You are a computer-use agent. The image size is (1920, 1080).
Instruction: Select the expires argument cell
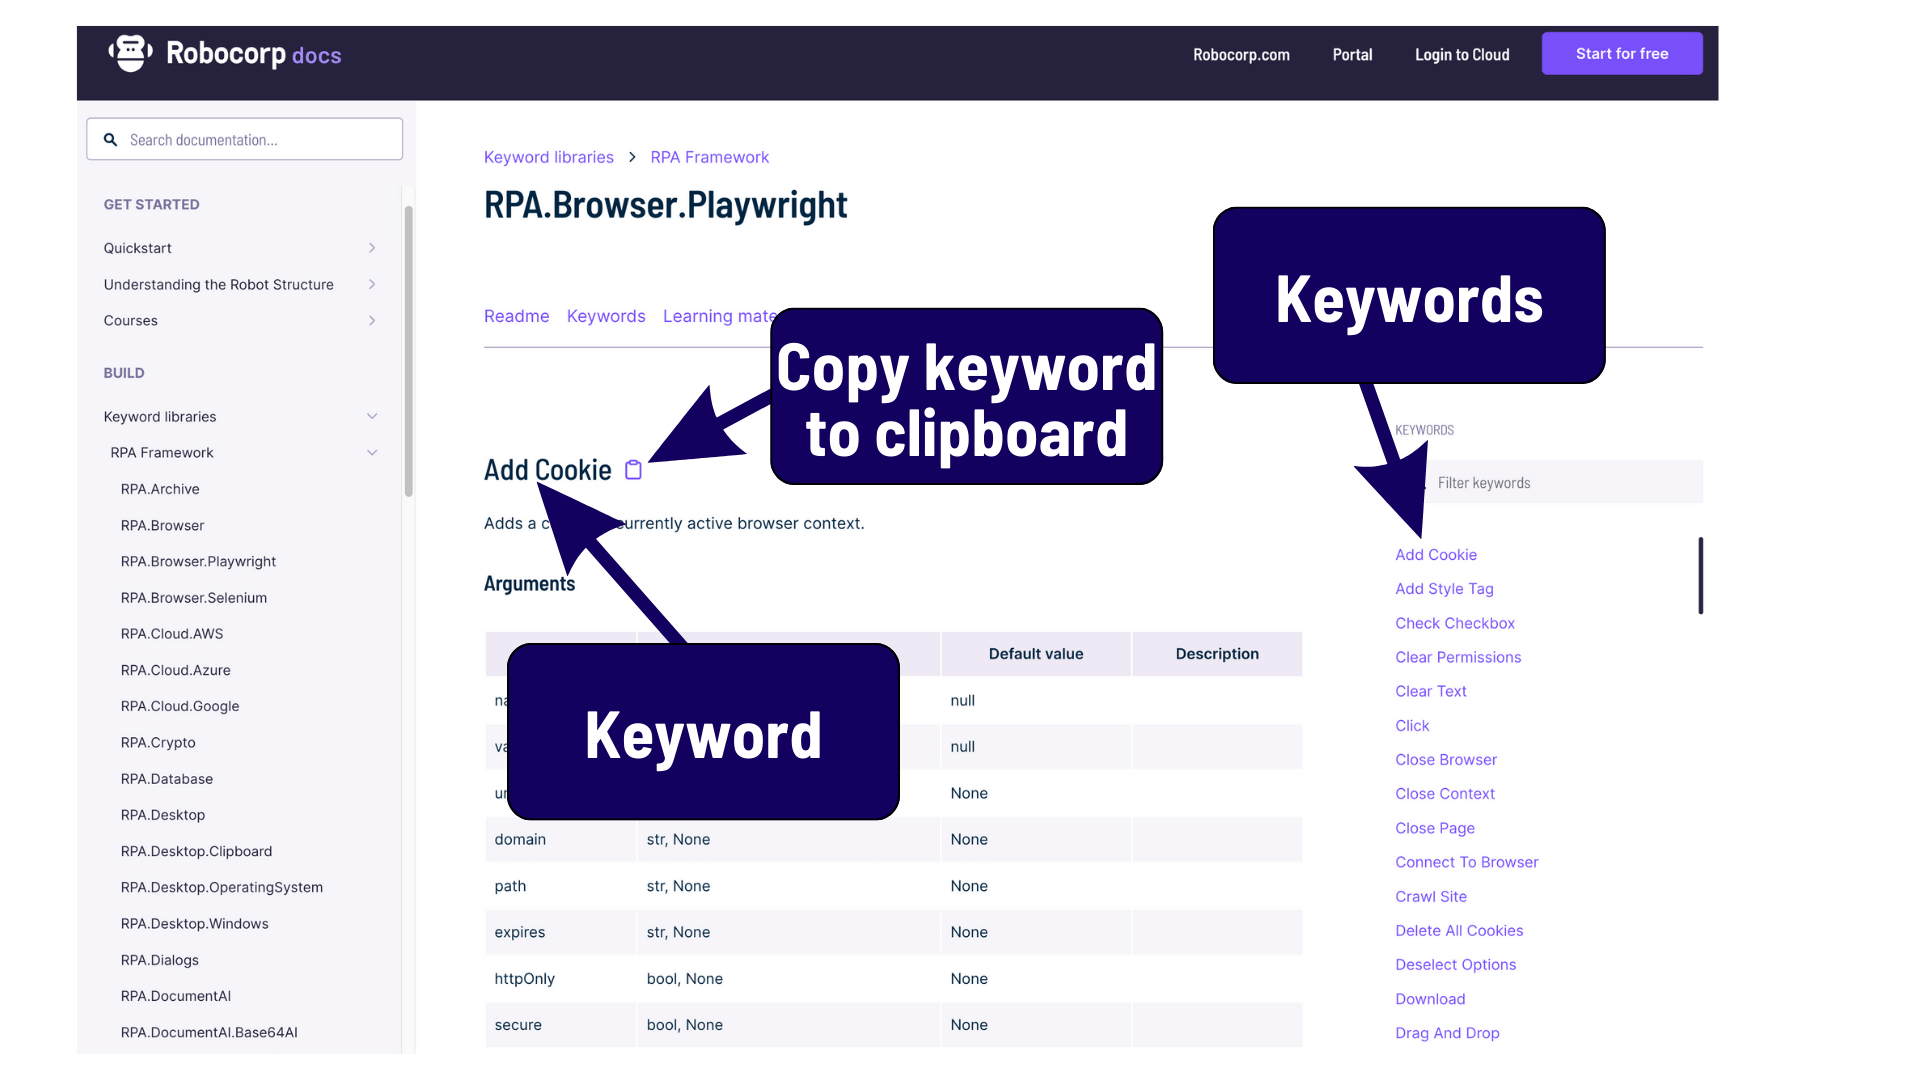pyautogui.click(x=561, y=932)
